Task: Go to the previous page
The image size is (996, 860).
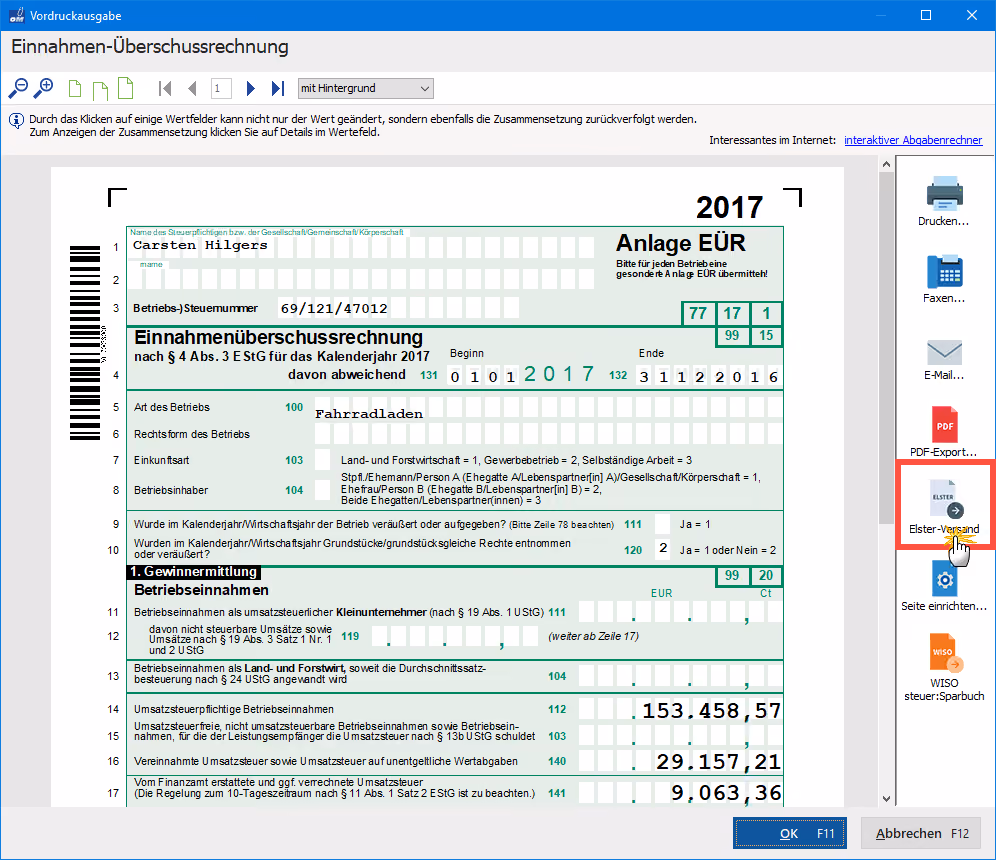Action: point(192,88)
